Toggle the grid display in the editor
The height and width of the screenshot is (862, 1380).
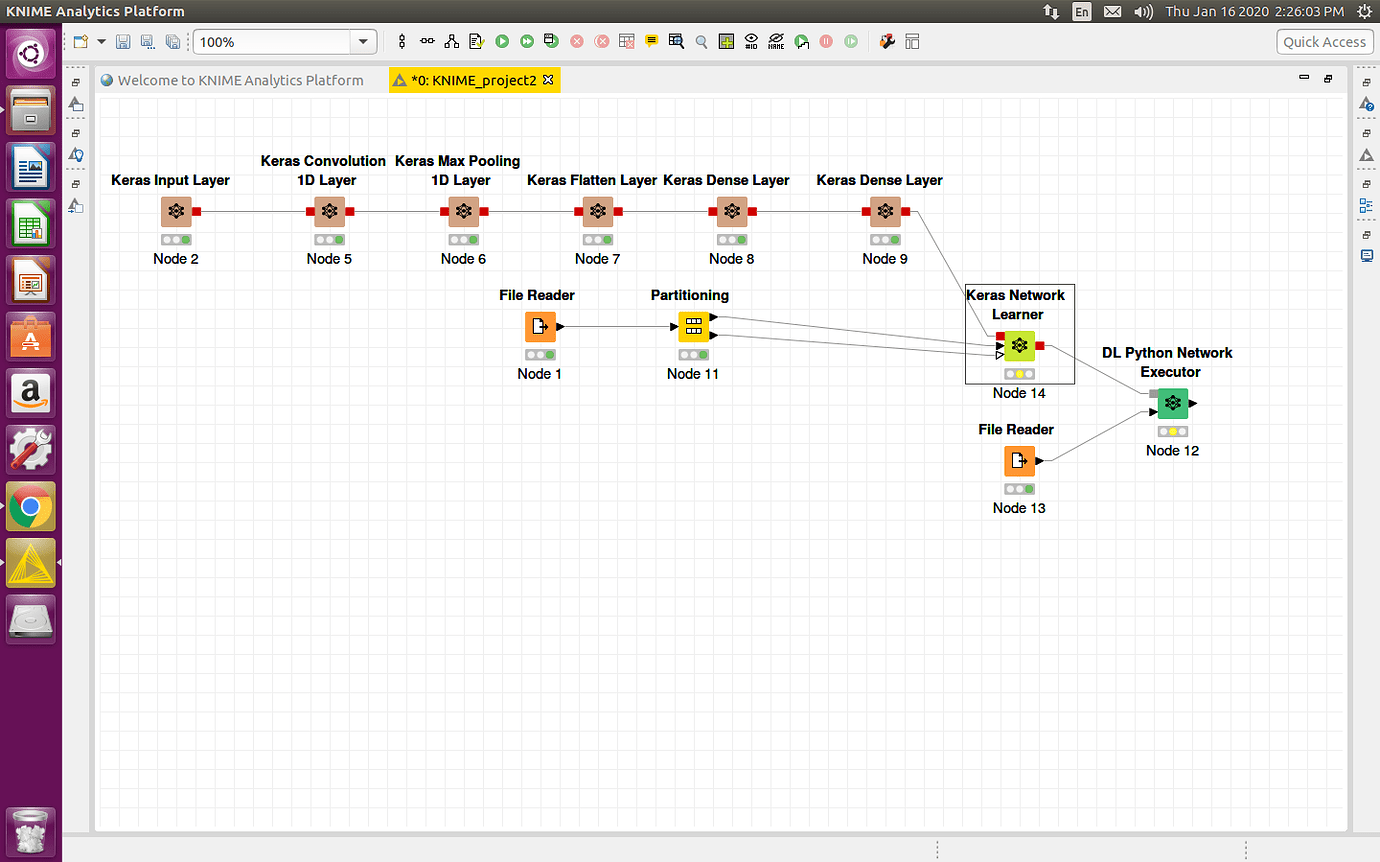[x=726, y=41]
